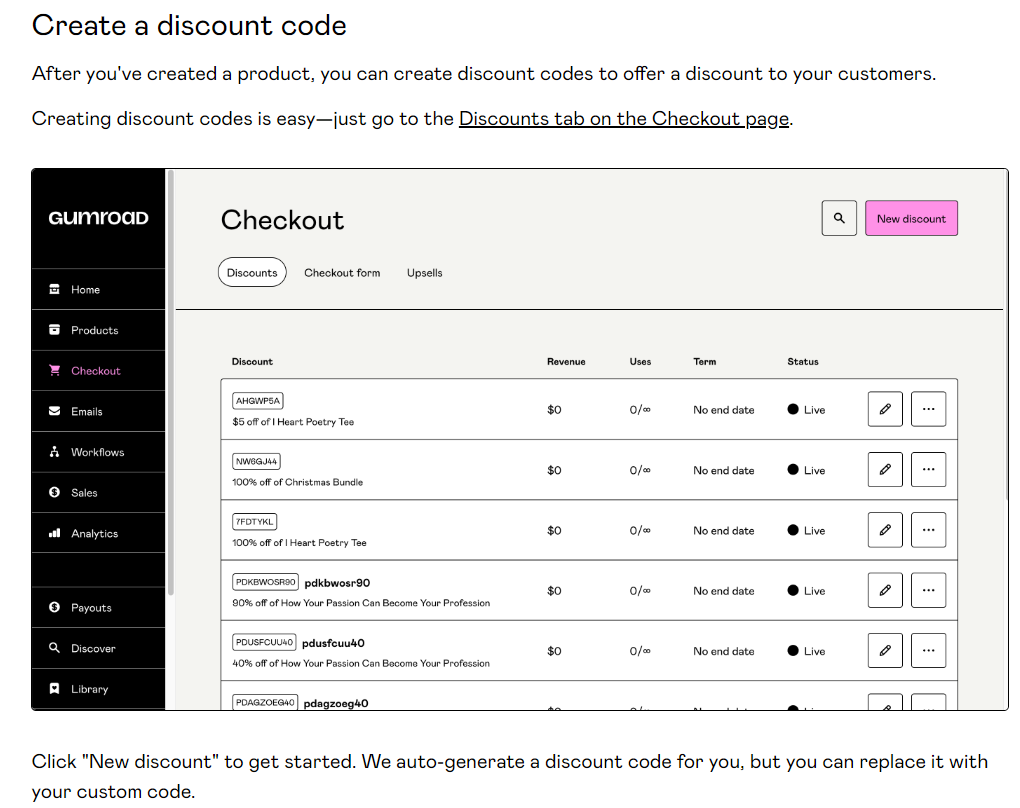Edit the PDKBWOSR90 discount via pencil icon

click(x=885, y=591)
